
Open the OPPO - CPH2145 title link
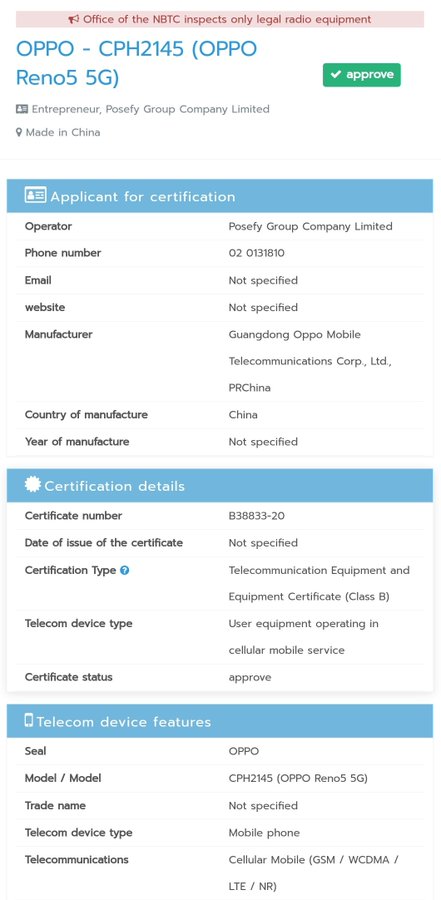137,63
